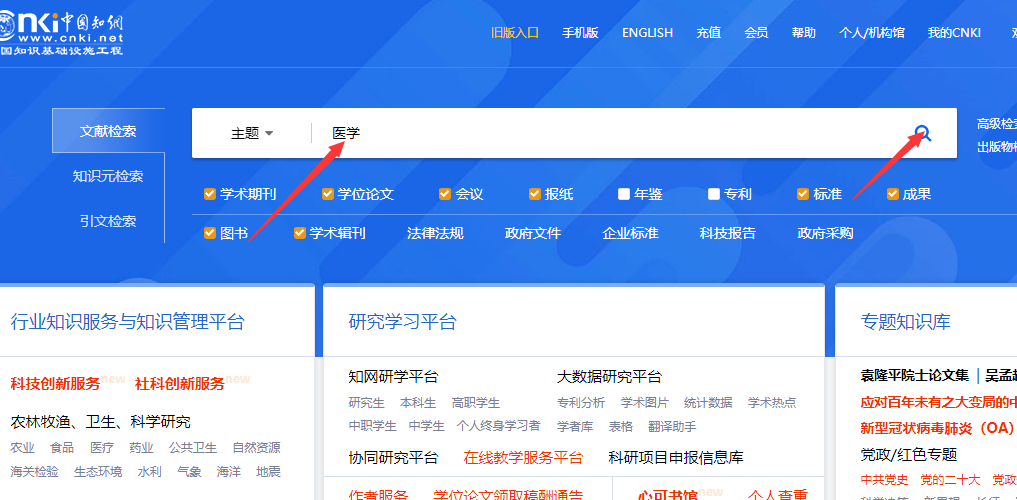
Task: Open the 手机版 menu item
Action: pos(580,32)
